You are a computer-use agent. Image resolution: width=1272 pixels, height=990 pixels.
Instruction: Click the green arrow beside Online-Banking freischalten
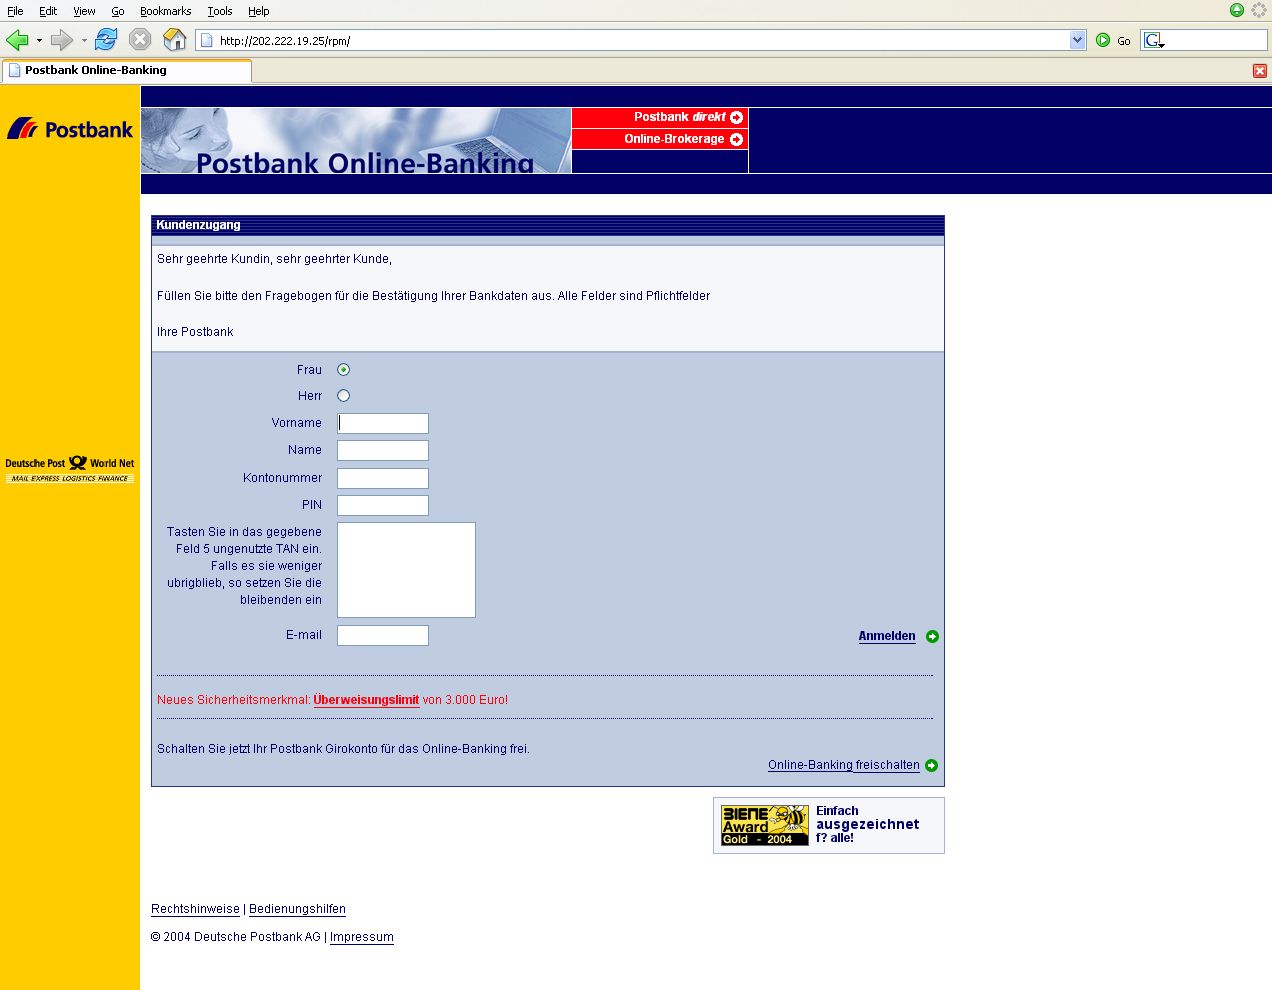coord(932,766)
